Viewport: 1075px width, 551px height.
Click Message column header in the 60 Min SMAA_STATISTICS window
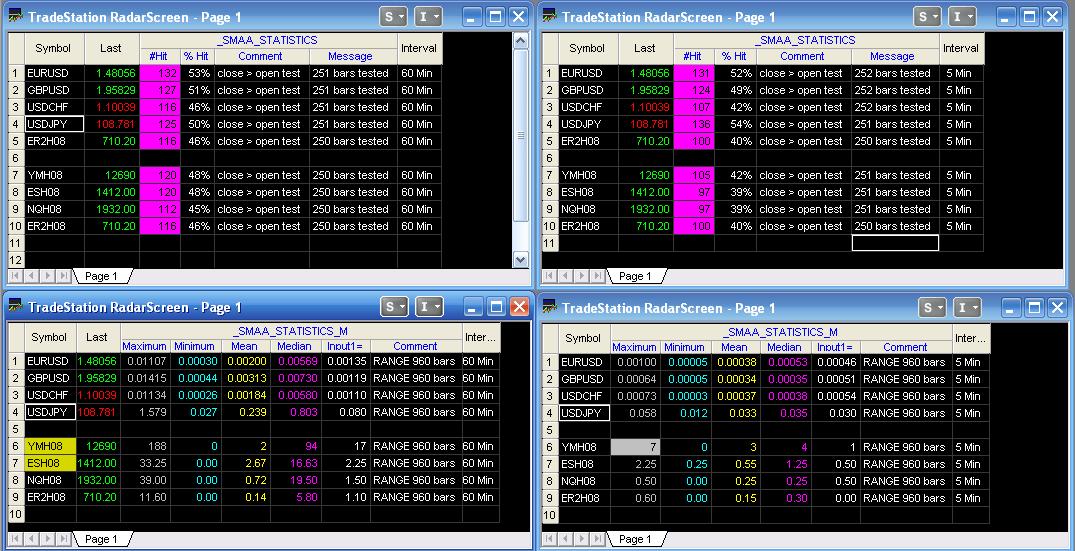(353, 56)
